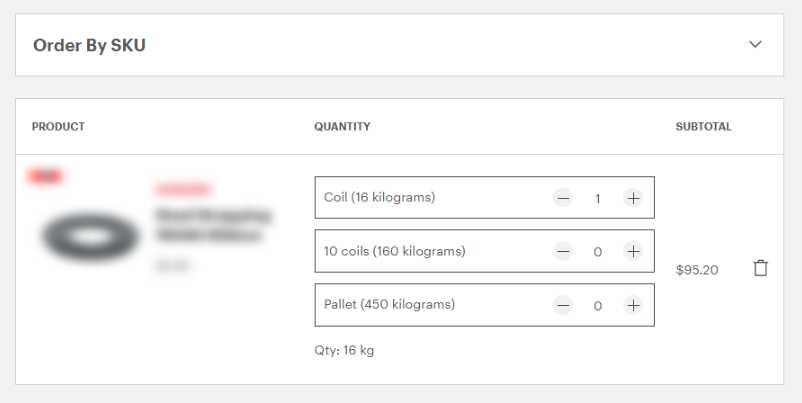Click the red badge above the product image

pyautogui.click(x=46, y=177)
